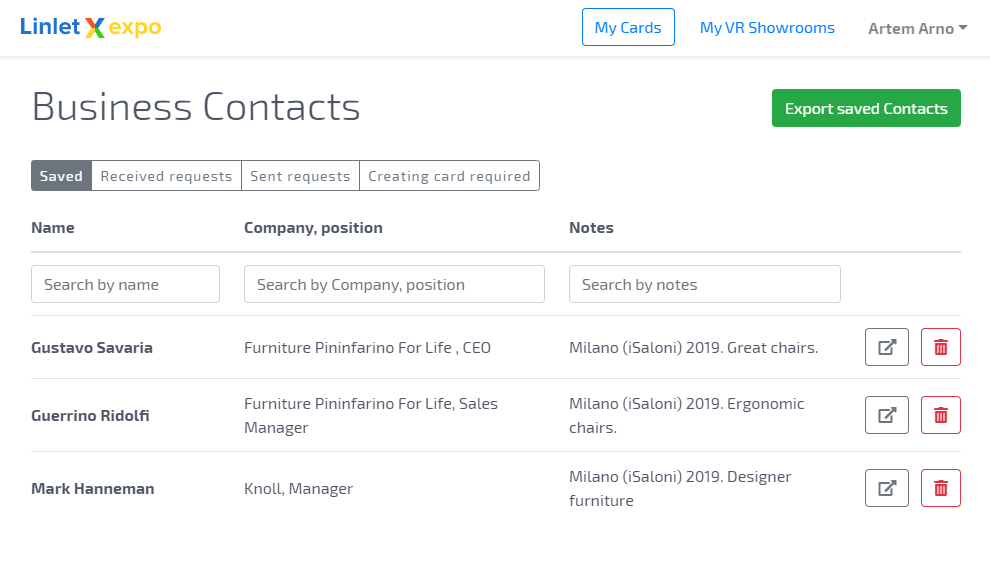The height and width of the screenshot is (570, 990).
Task: Open edit icon for Guerrino Ridolfi
Action: (x=886, y=415)
